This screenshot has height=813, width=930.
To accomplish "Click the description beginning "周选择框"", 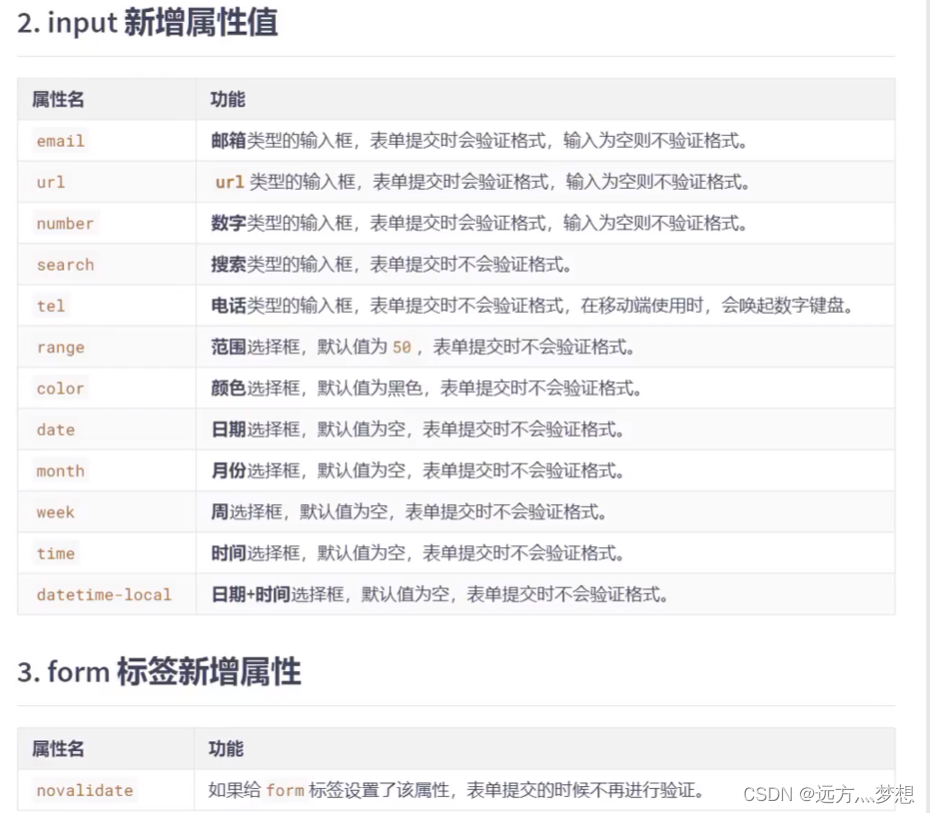I will tap(409, 512).
